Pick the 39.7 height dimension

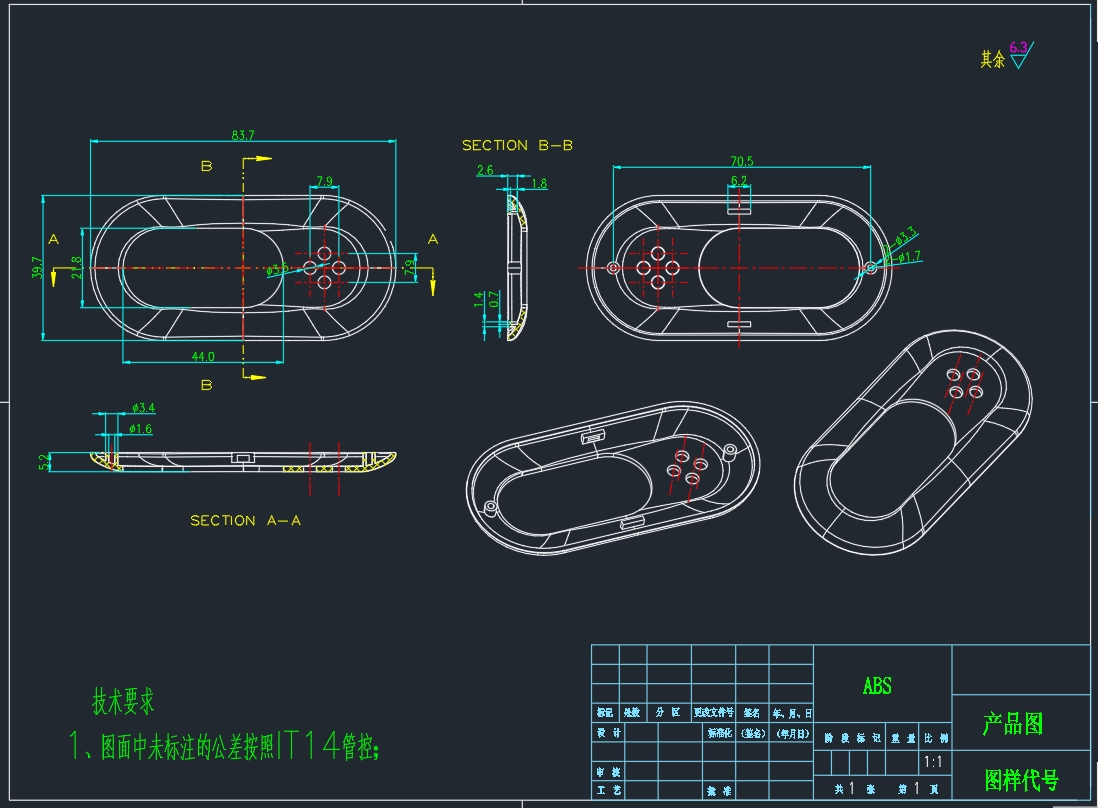click(37, 267)
